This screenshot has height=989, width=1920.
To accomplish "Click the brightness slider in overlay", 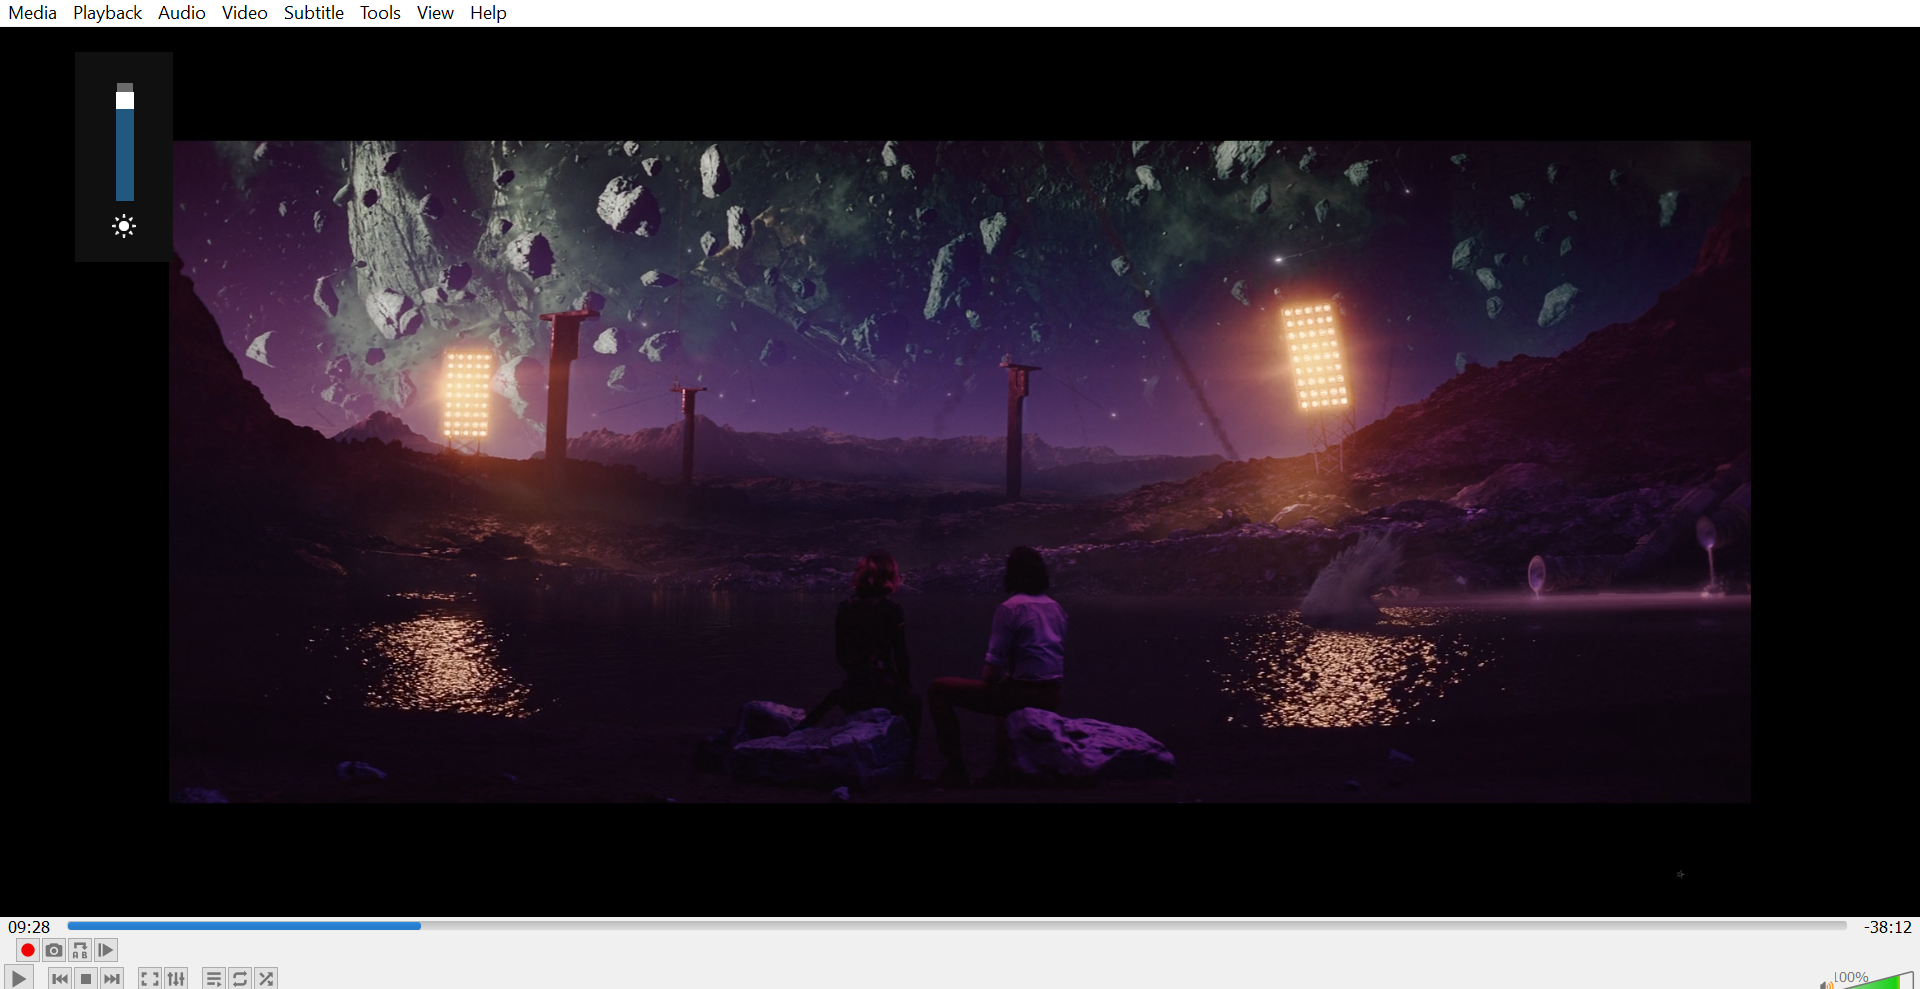I will [x=125, y=142].
